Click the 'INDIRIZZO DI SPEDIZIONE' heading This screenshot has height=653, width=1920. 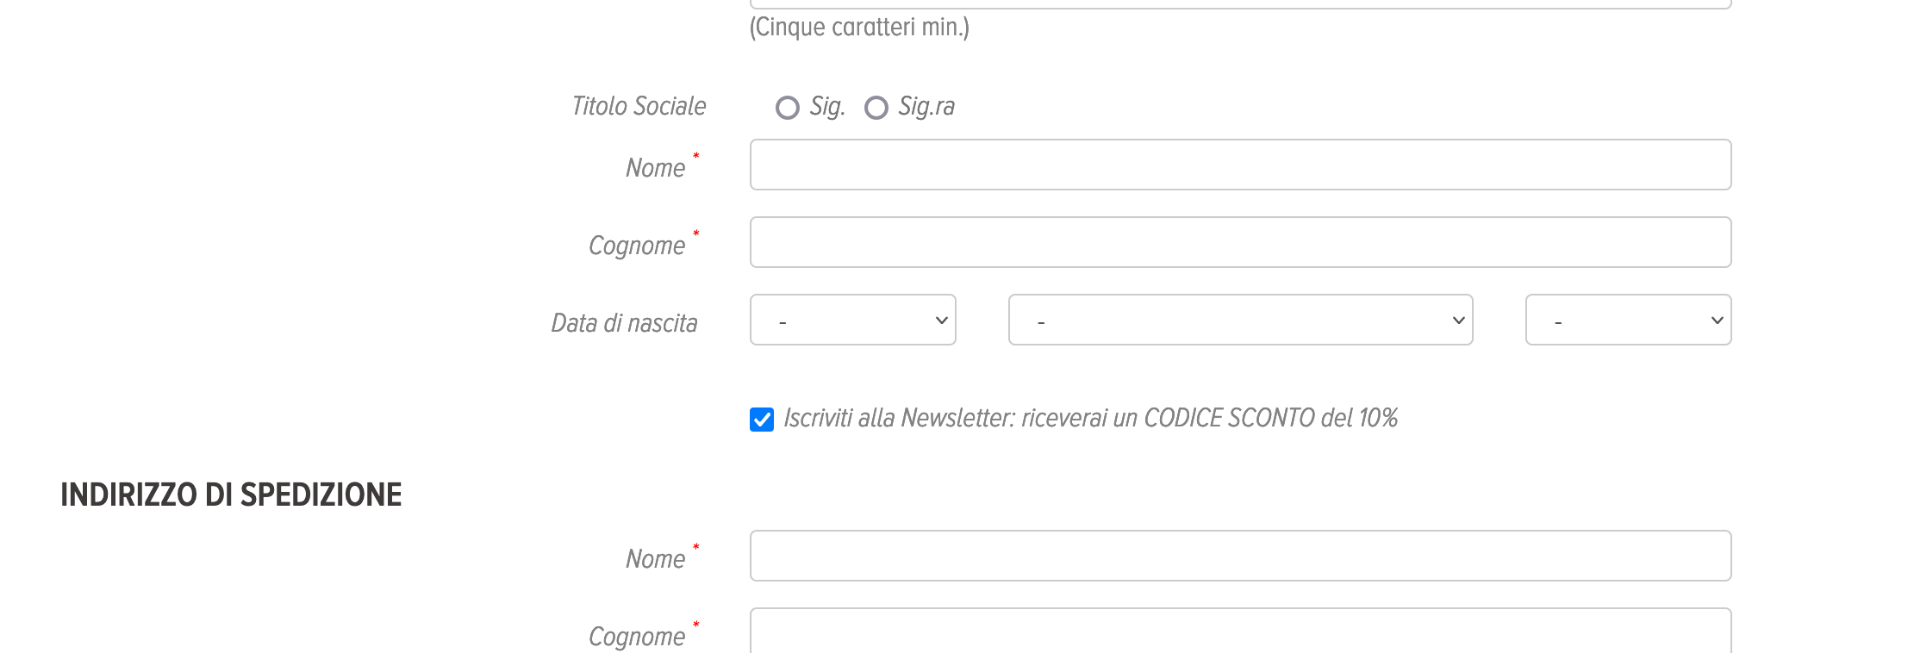[x=231, y=495]
